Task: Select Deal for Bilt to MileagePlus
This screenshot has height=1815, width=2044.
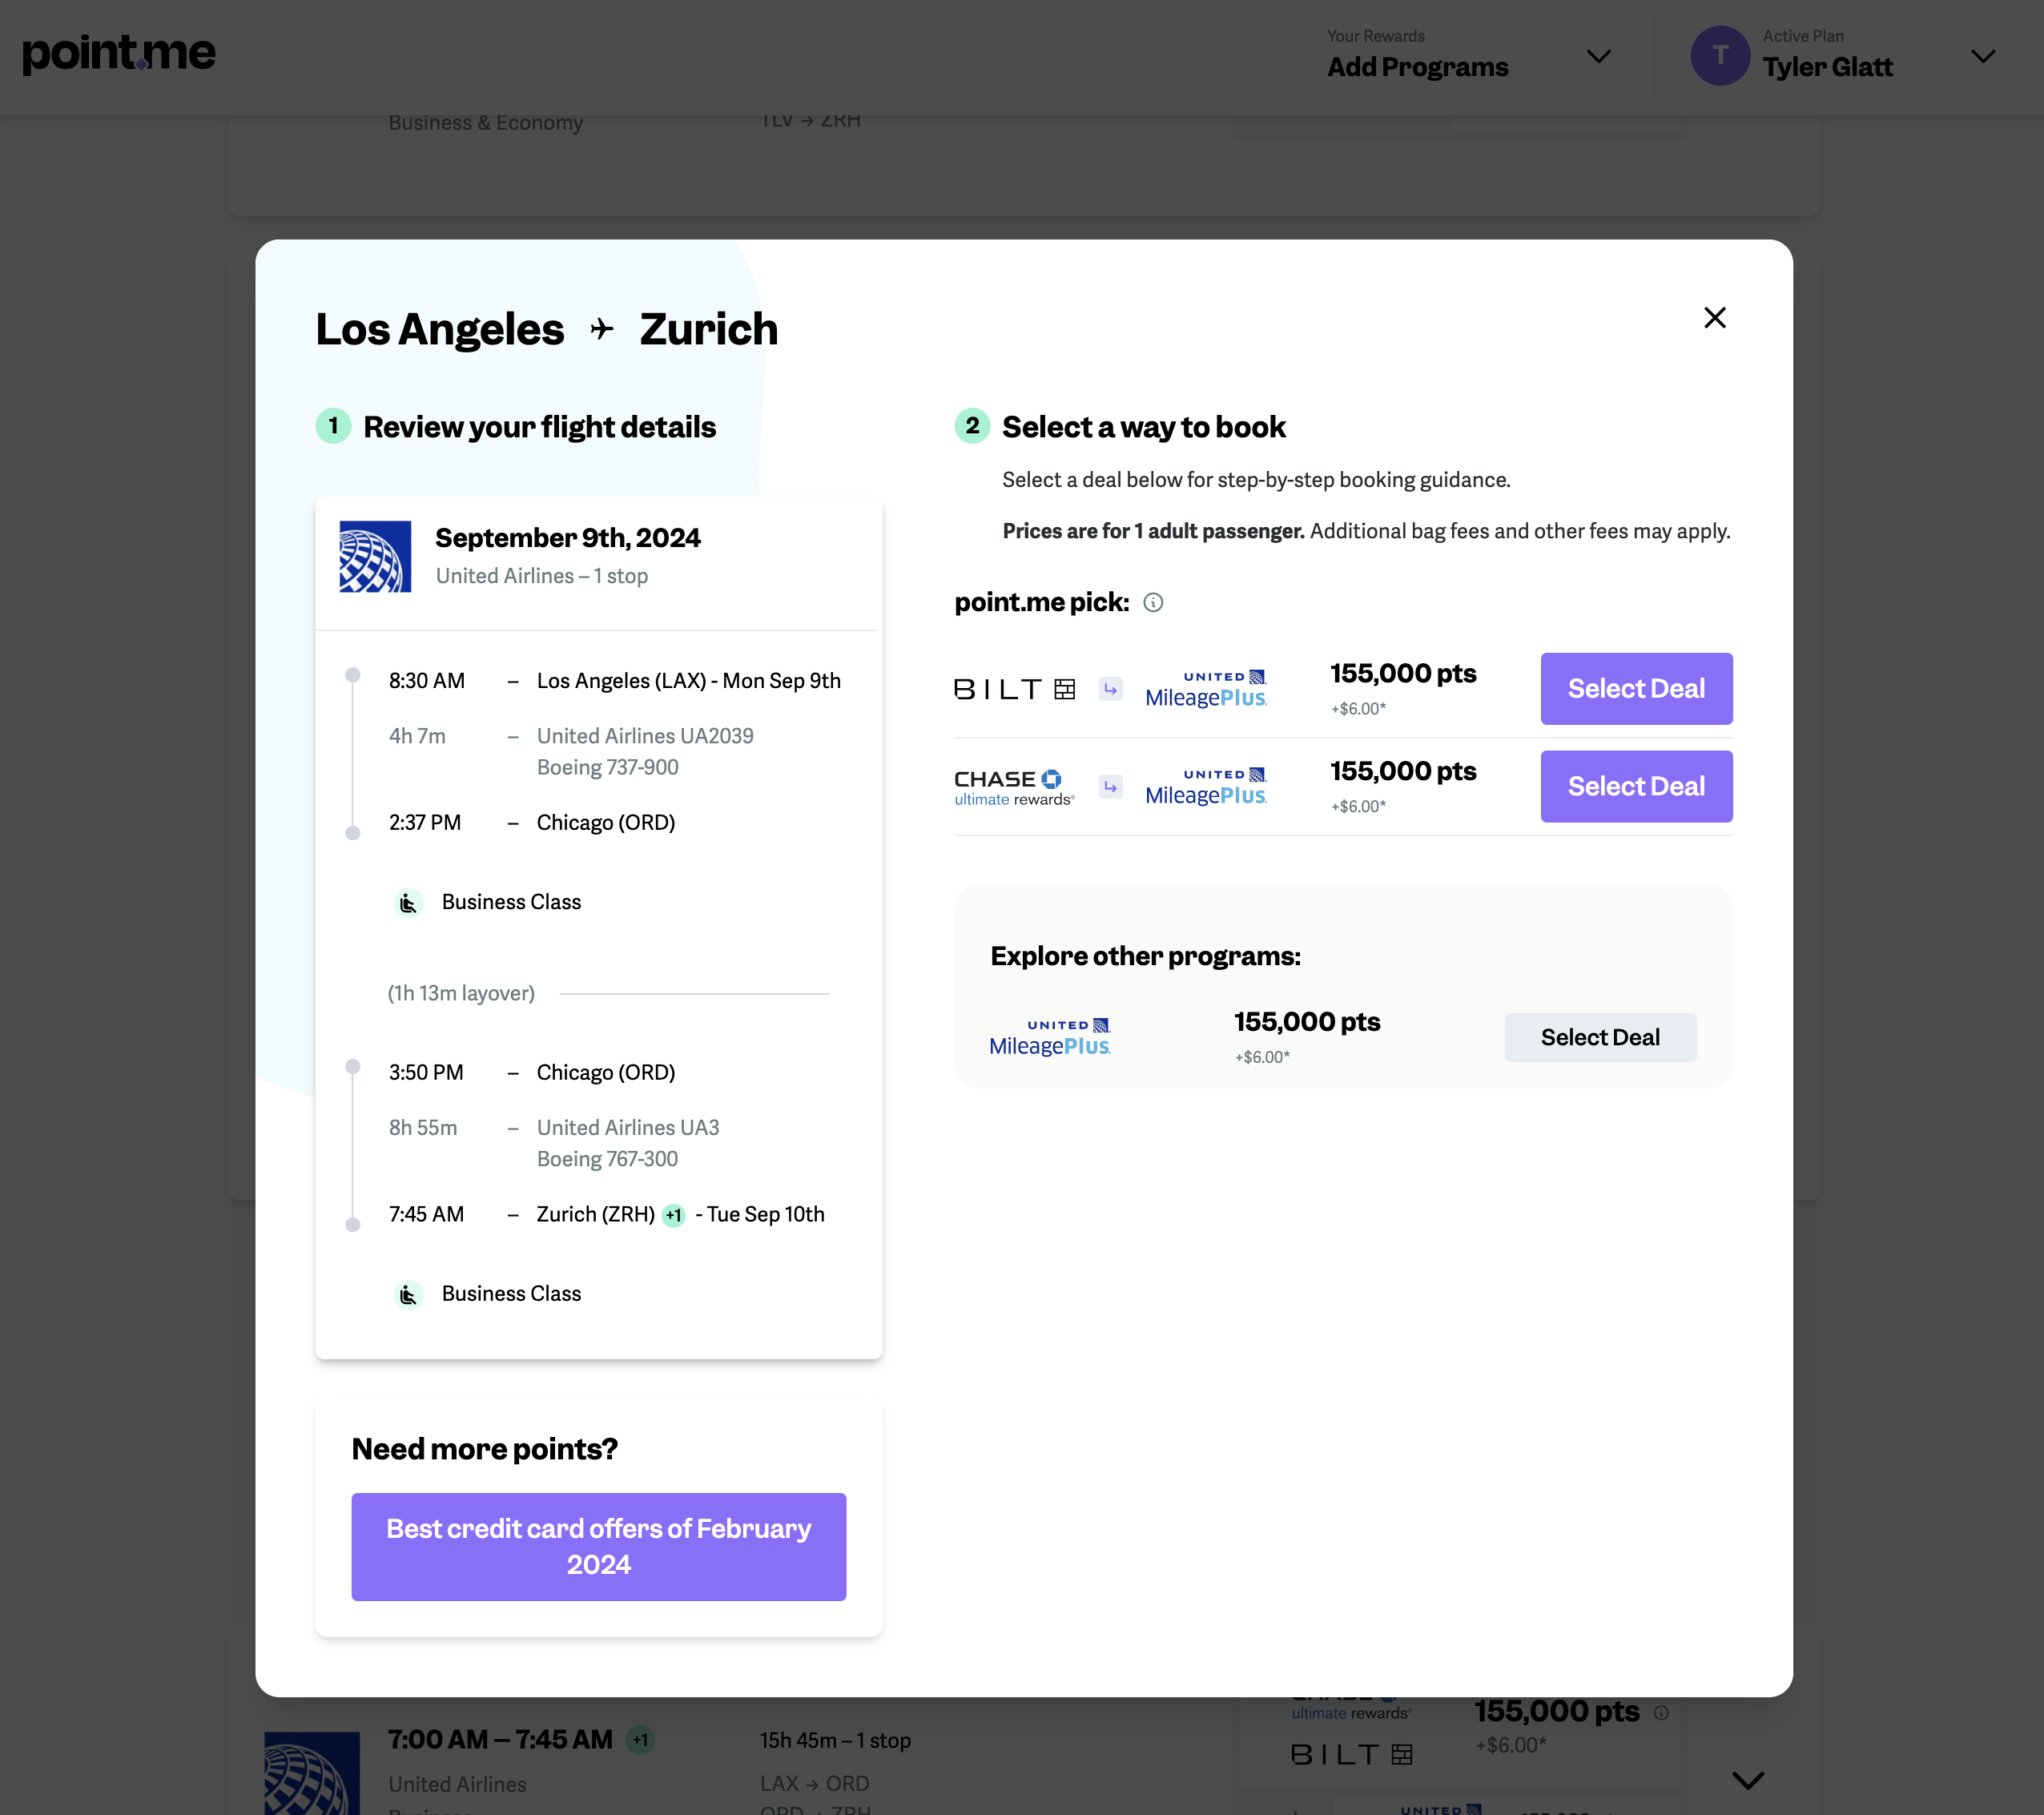Action: point(1636,689)
